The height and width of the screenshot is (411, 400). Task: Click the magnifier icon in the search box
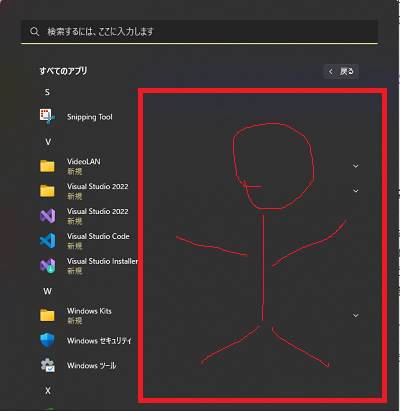click(x=34, y=32)
